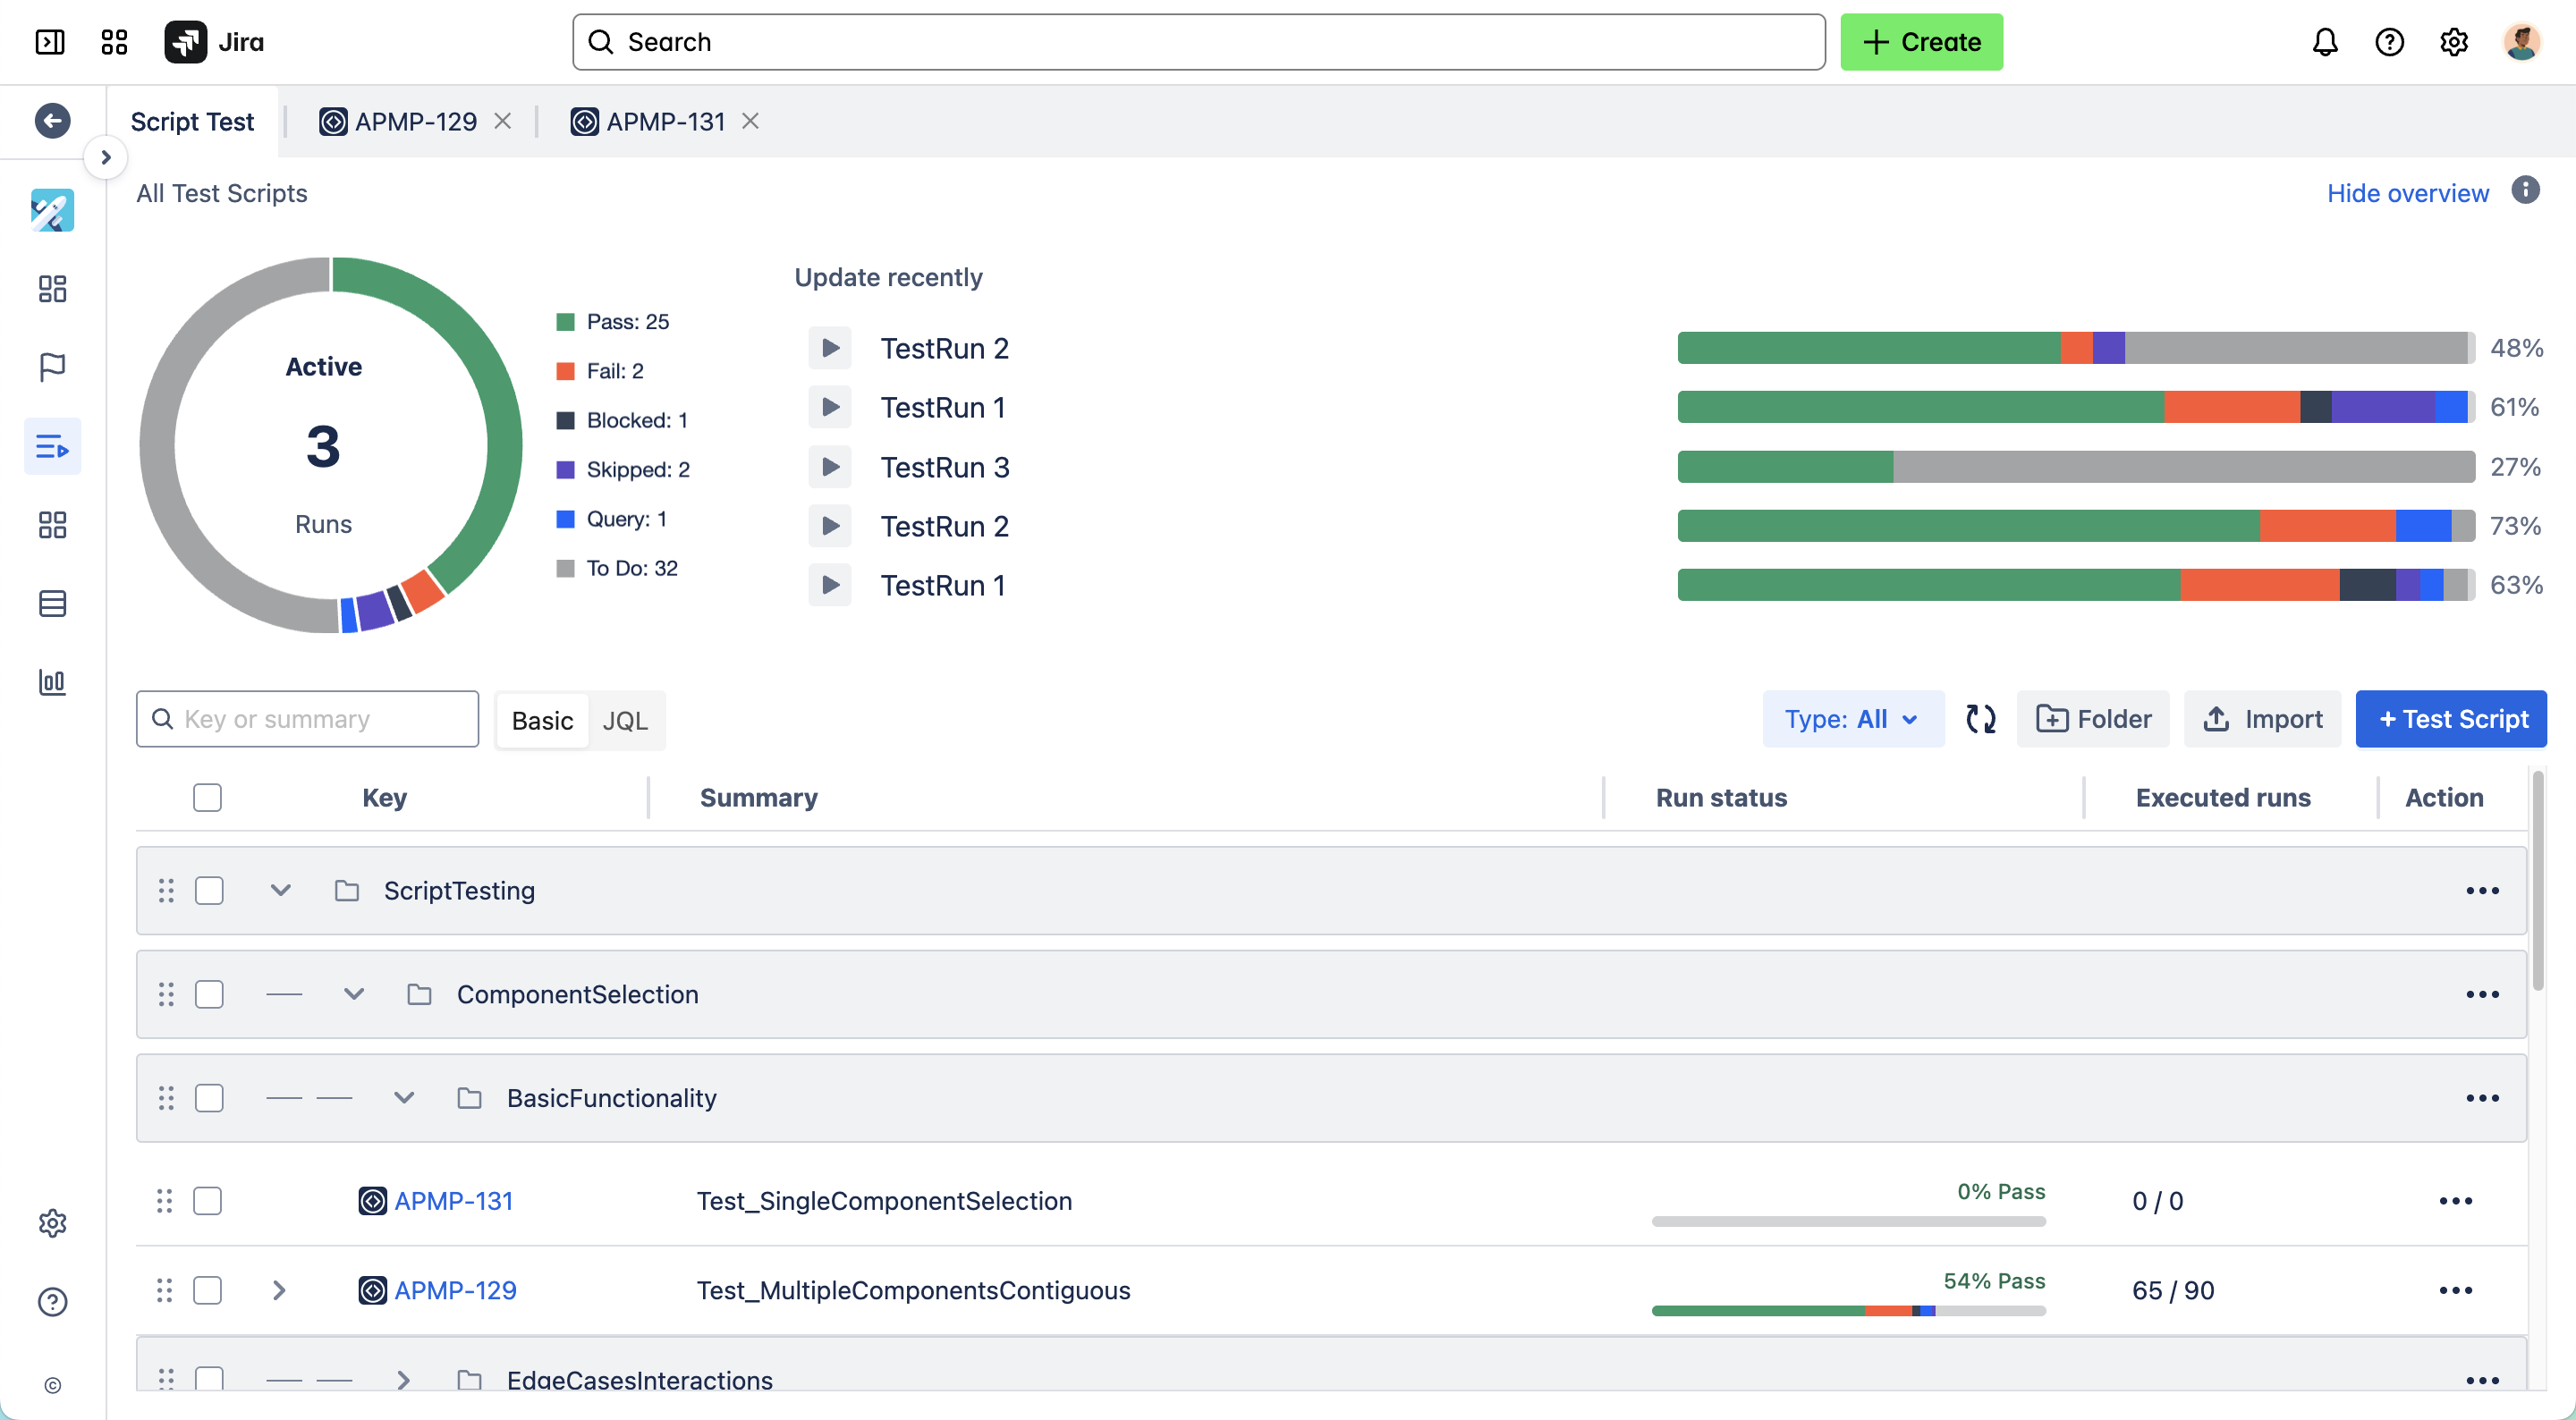Check the checkbox for APMP-131 row

[x=208, y=1201]
